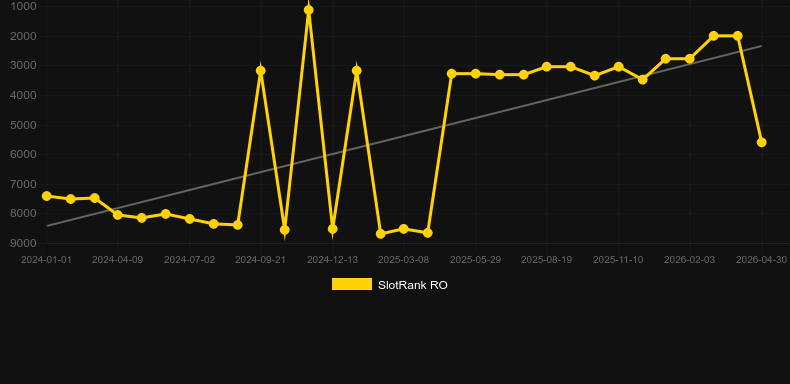Click the 9000 y-axis rank label
Viewport: 790px width, 384px height.
24,243
